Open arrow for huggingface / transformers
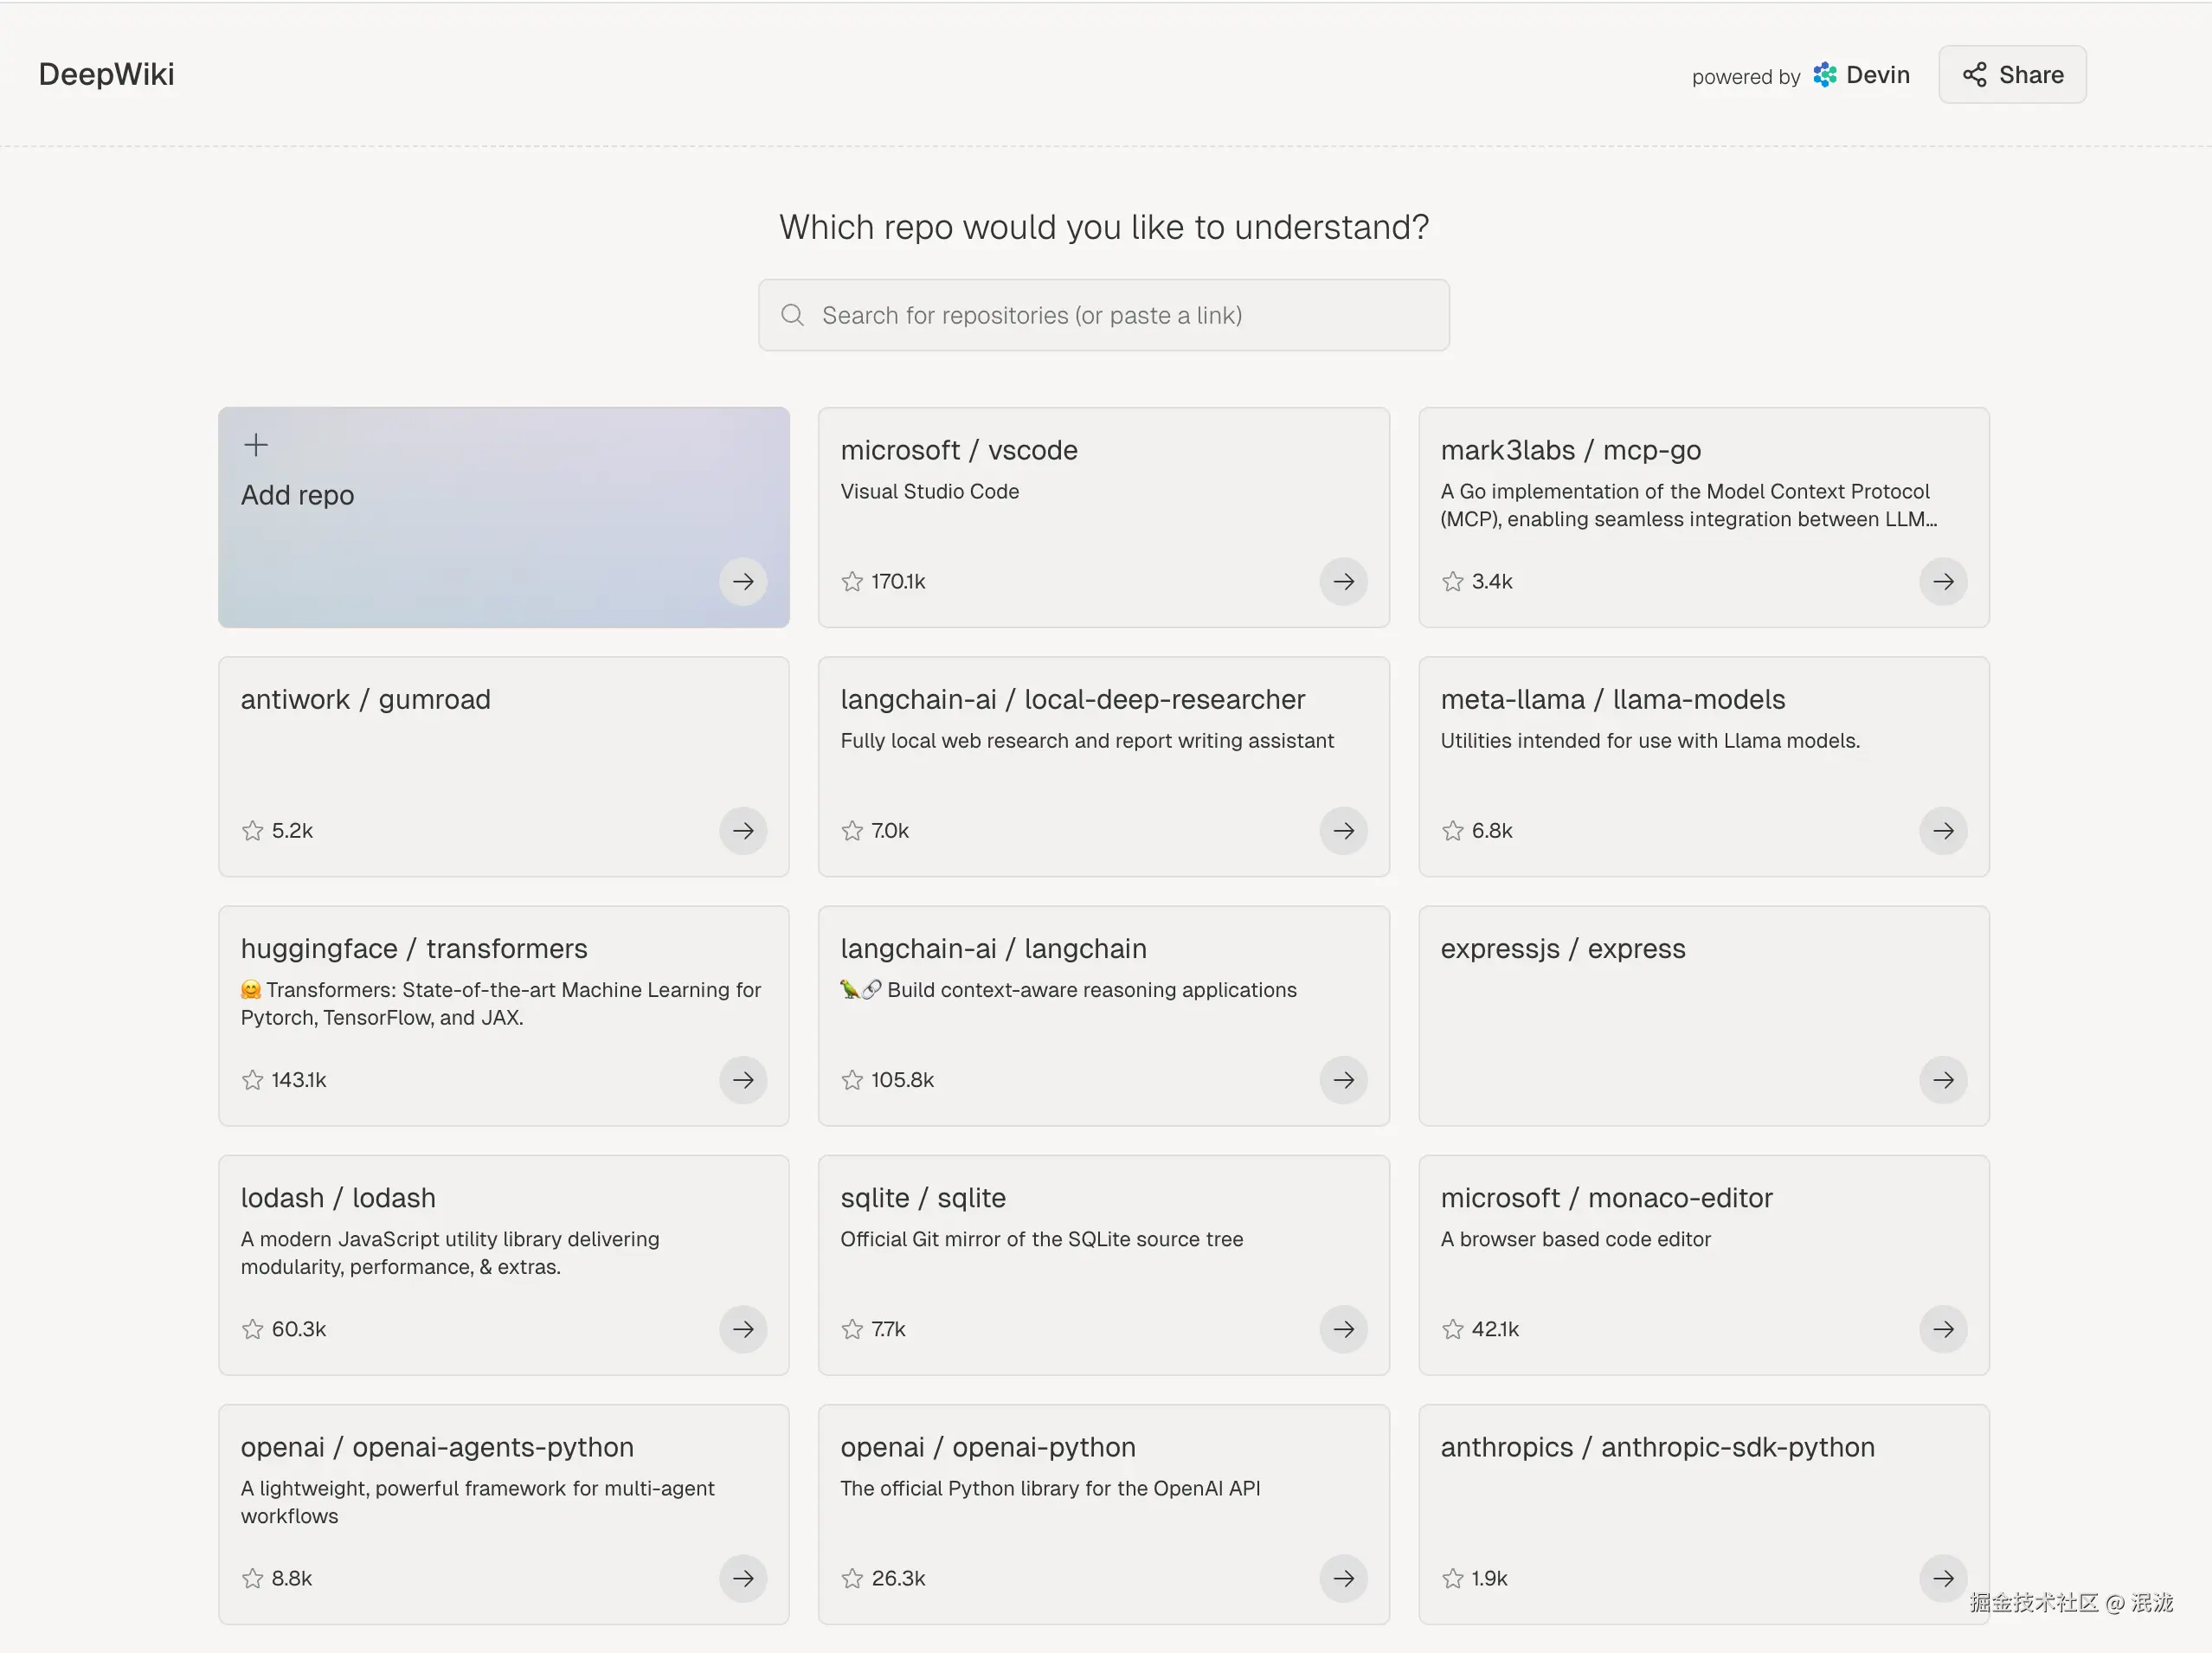The width and height of the screenshot is (2212, 1653). click(743, 1079)
